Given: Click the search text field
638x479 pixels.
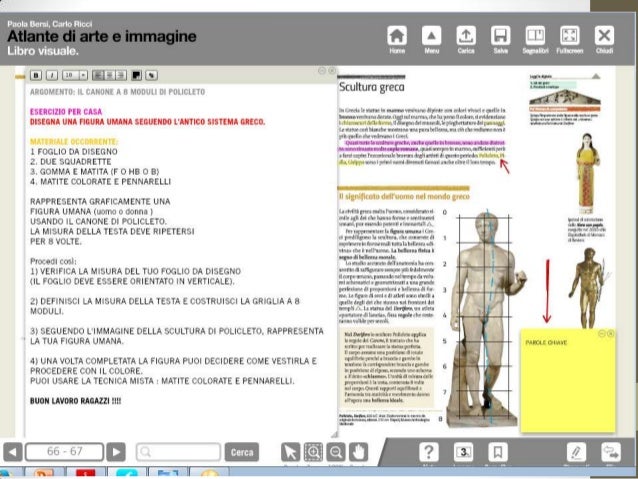Looking at the screenshot, I should tap(178, 452).
